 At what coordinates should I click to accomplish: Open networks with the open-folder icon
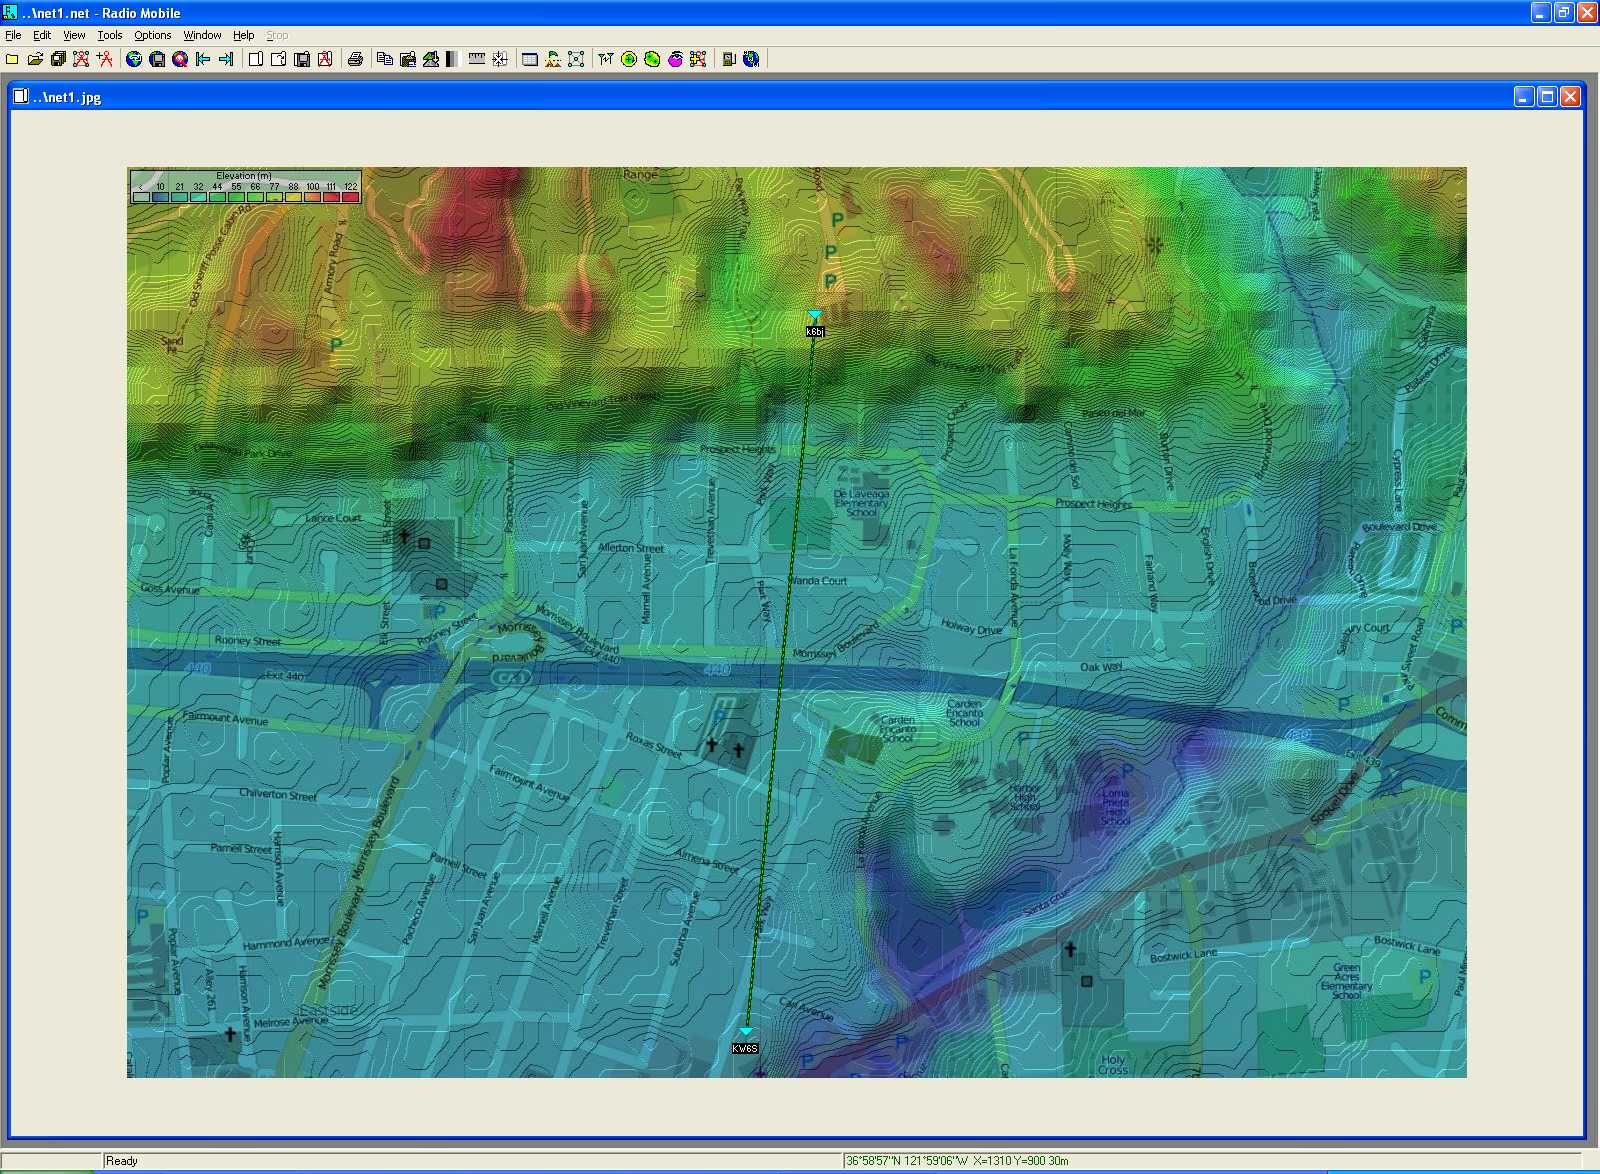35,59
